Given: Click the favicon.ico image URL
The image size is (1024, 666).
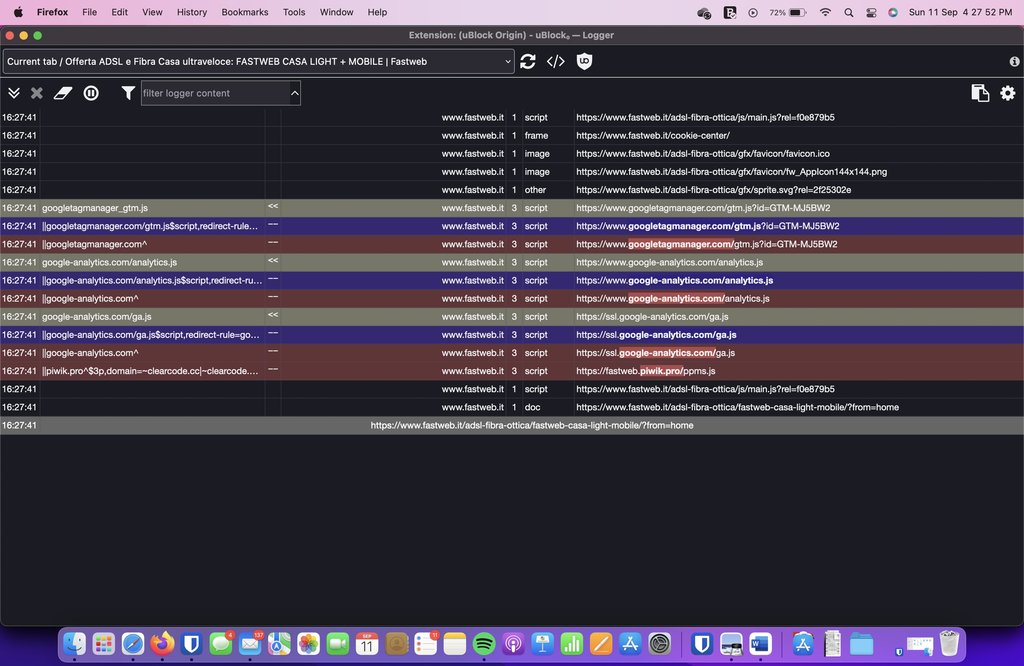Looking at the screenshot, I should click(x=703, y=154).
